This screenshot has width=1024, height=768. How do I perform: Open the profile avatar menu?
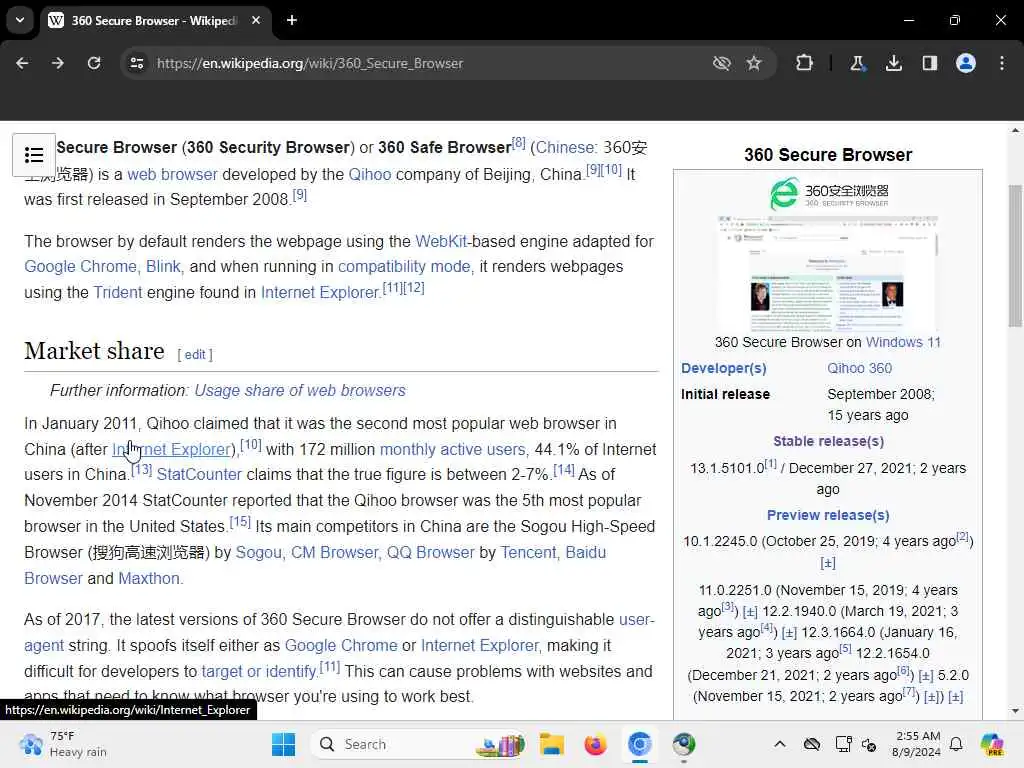966,63
